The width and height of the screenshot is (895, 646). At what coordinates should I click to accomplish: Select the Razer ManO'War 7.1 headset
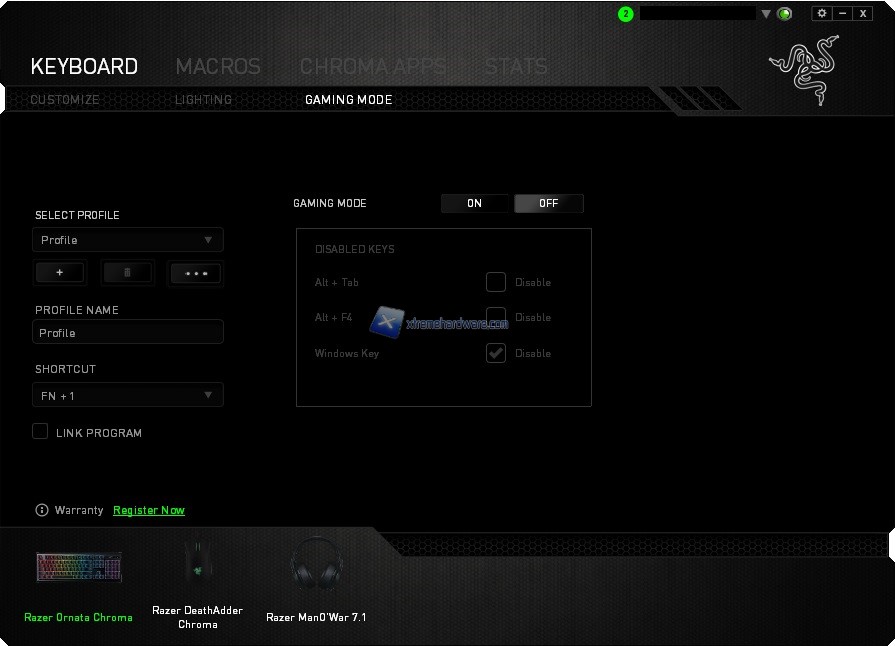click(316, 568)
